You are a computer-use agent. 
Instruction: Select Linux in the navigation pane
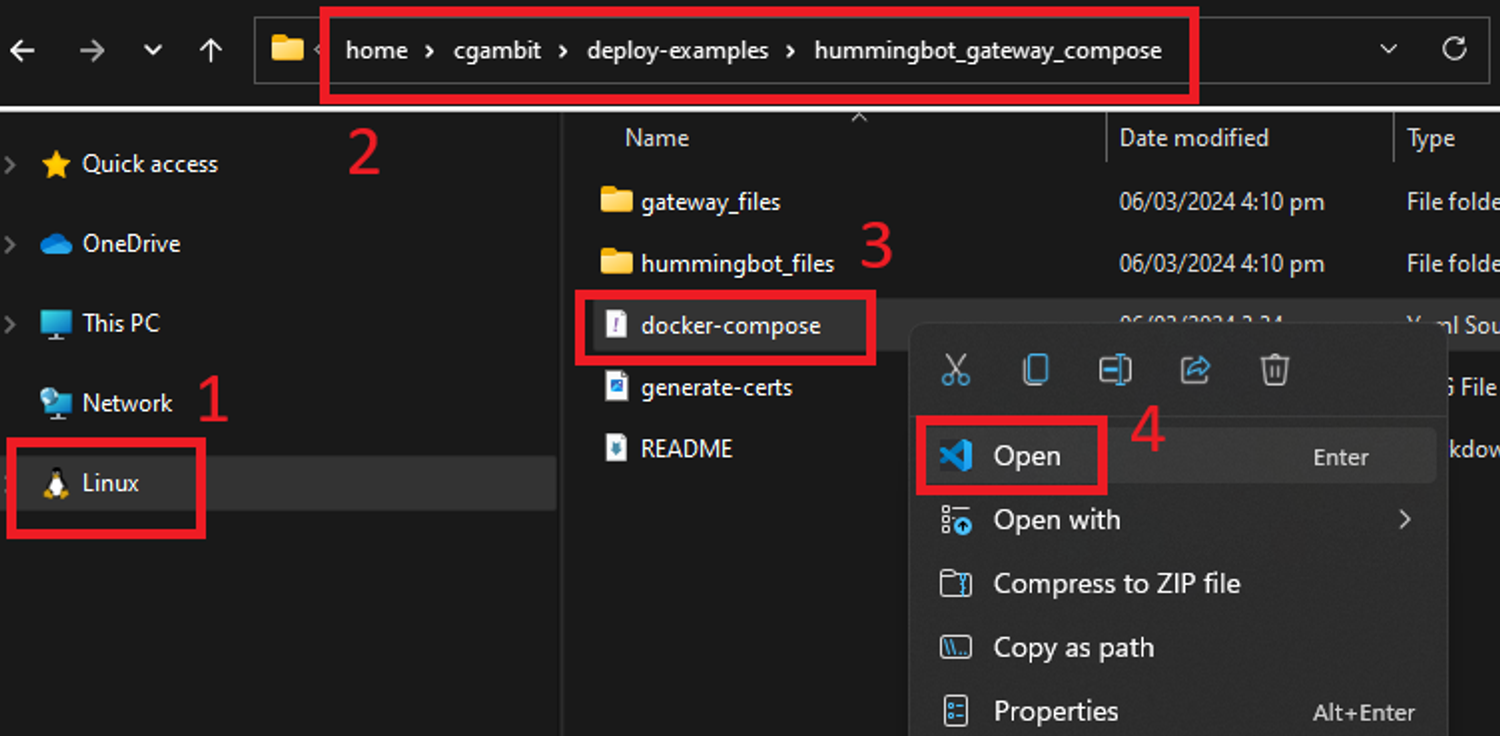point(110,484)
